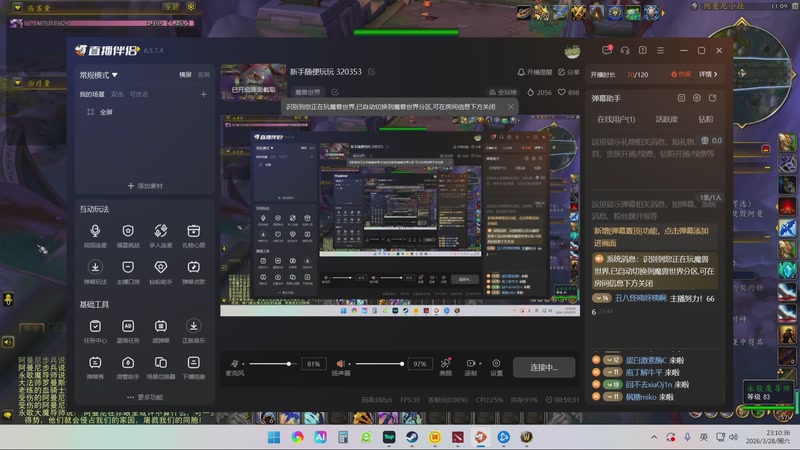Pop out the 弹幕助手 panel
The width and height of the screenshot is (800, 450).
713,98
